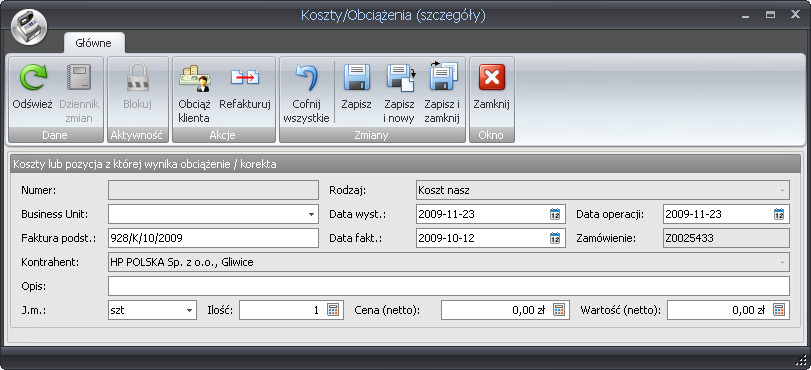
Task: Click the Faktura podst. field 928/K/10/2009
Action: coord(213,239)
